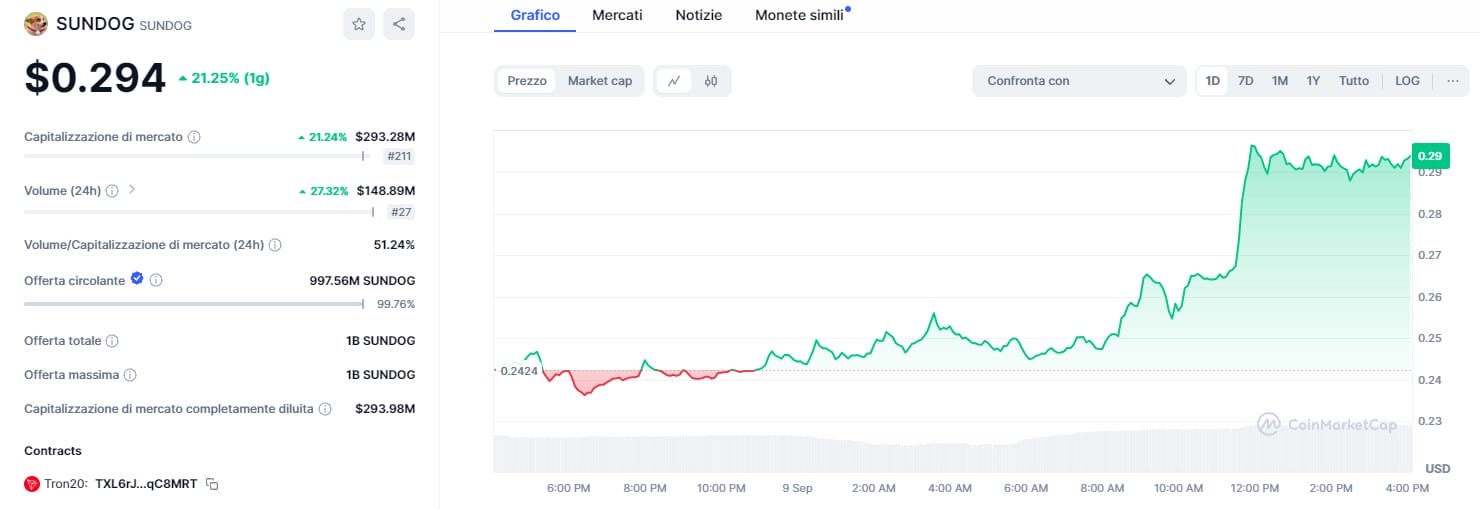Switch to line chart view
Viewport: 1480px width, 509px height.
click(674, 81)
